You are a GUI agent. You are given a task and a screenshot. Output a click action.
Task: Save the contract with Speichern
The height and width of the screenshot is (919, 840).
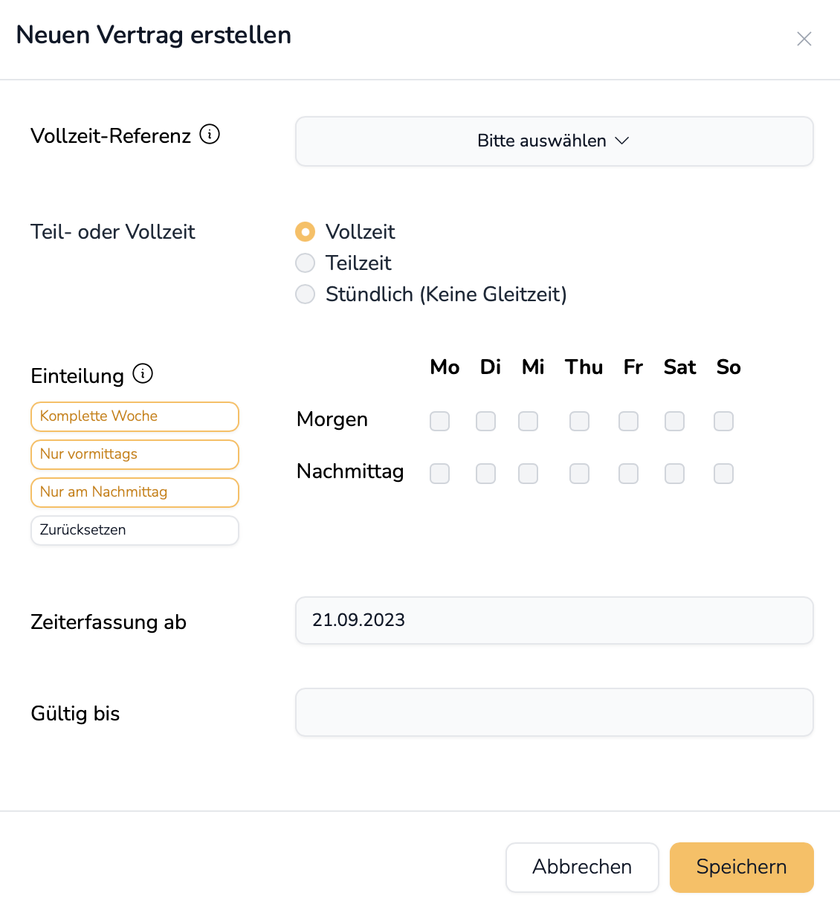(x=741, y=867)
